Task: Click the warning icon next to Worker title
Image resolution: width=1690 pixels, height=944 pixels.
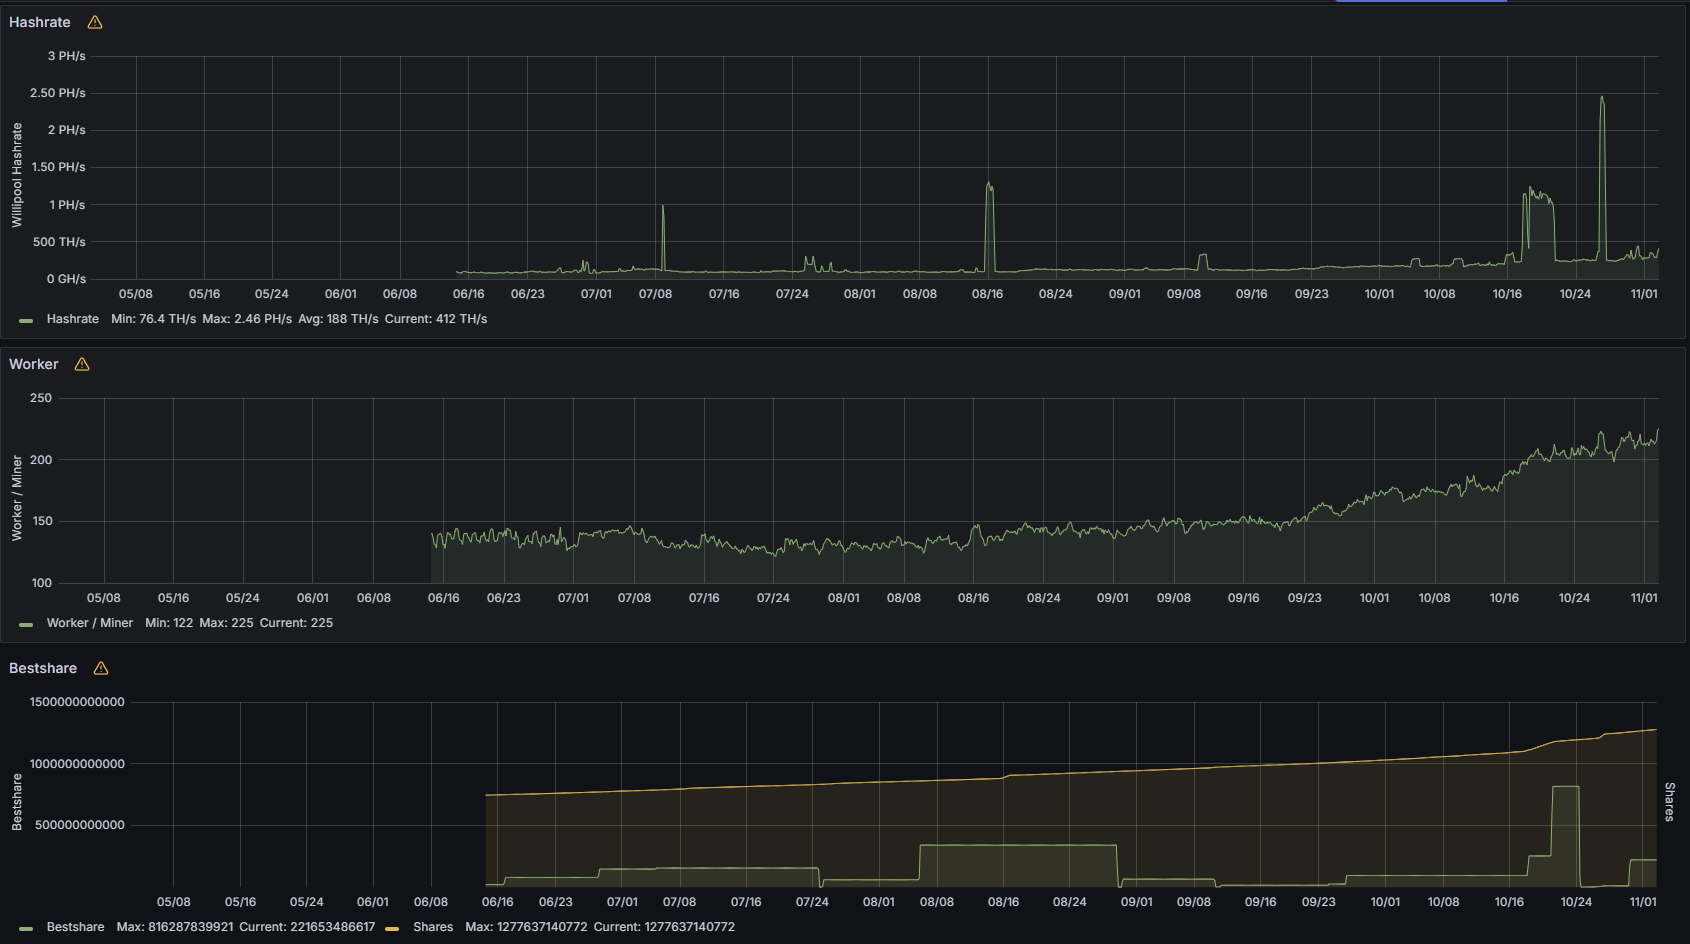Action: tap(82, 364)
